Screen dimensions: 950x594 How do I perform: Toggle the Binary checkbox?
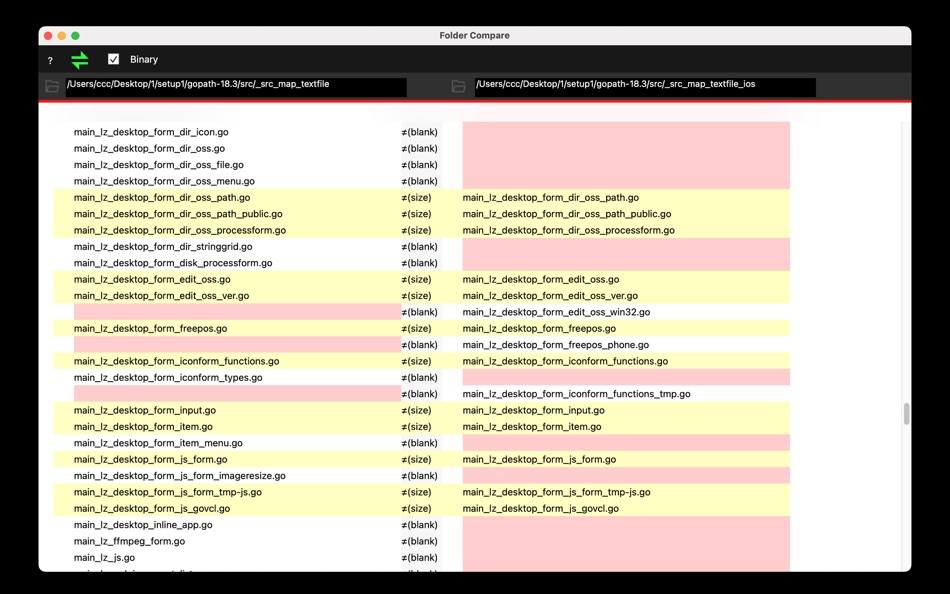[x=113, y=59]
